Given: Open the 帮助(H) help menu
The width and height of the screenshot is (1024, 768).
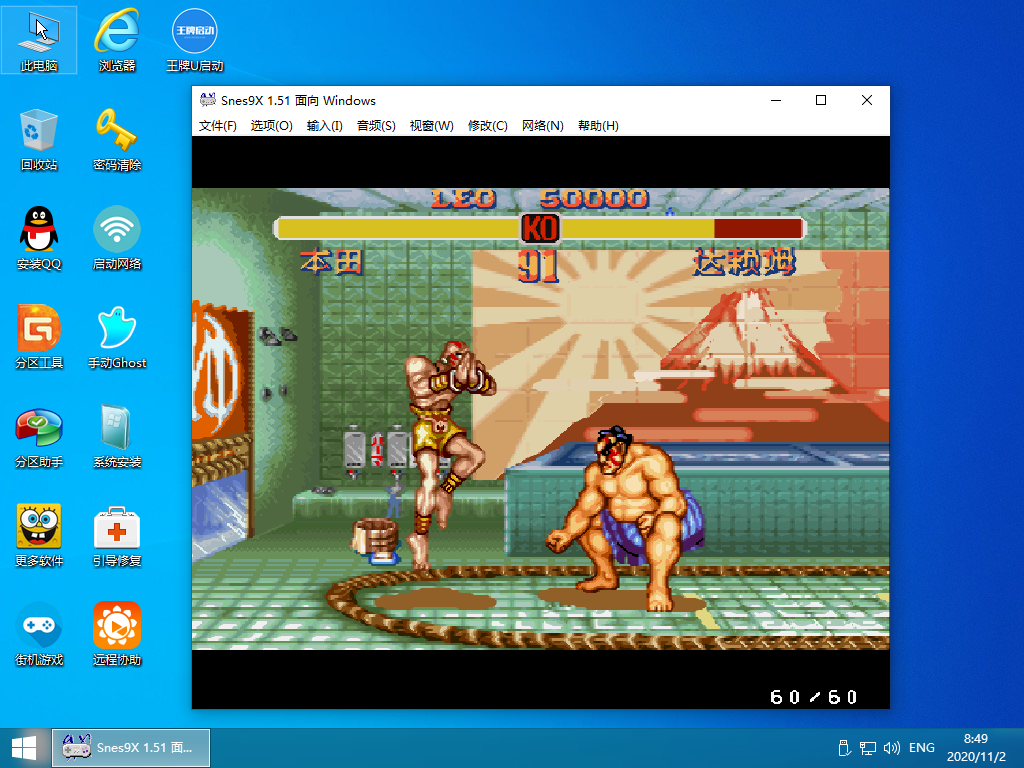Looking at the screenshot, I should 598,125.
